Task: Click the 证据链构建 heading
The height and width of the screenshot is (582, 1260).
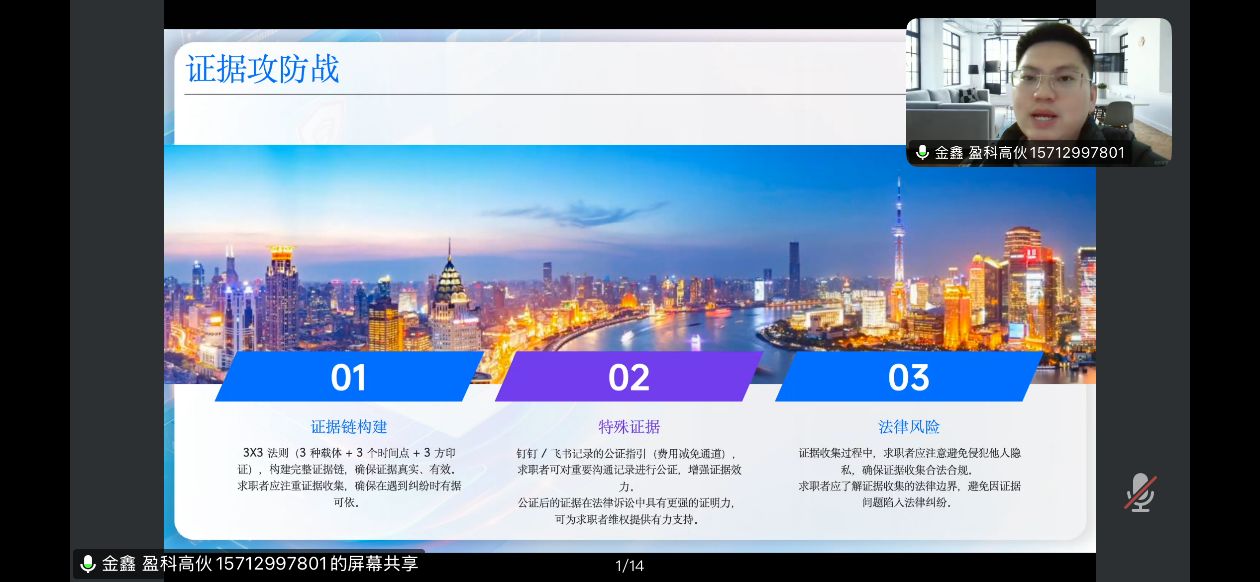Action: point(349,427)
